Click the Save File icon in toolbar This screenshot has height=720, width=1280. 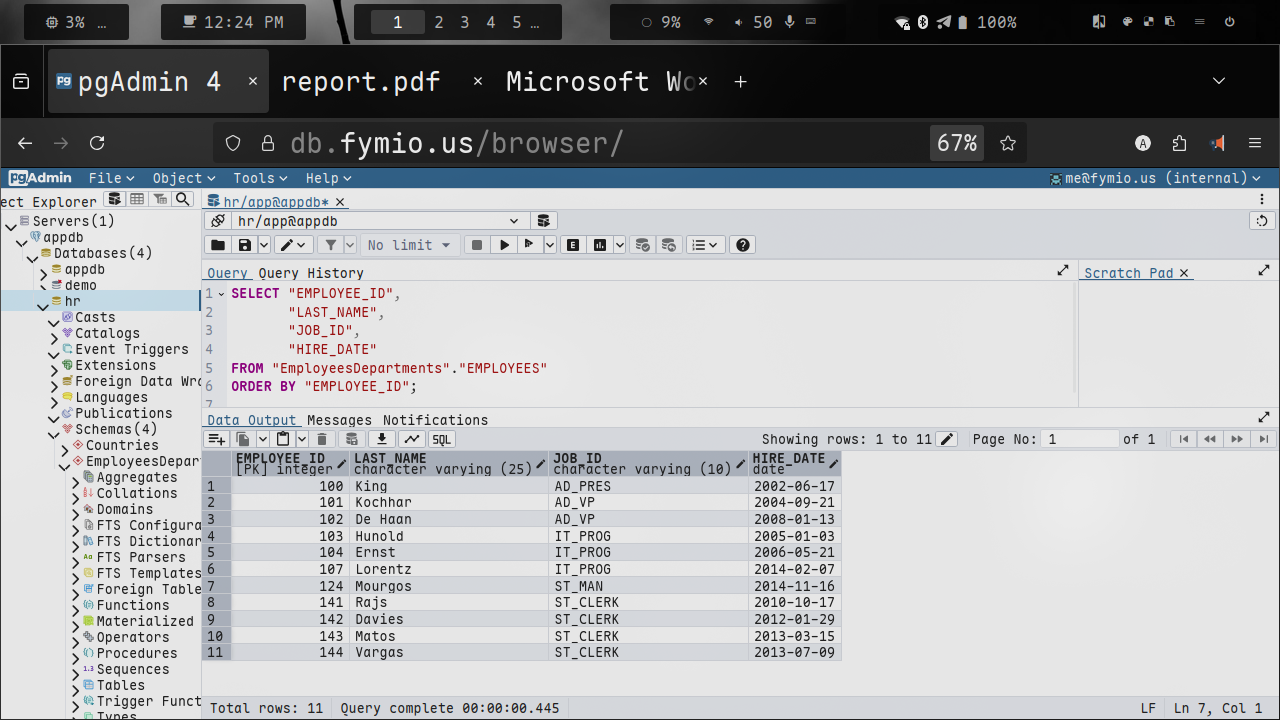[244, 245]
